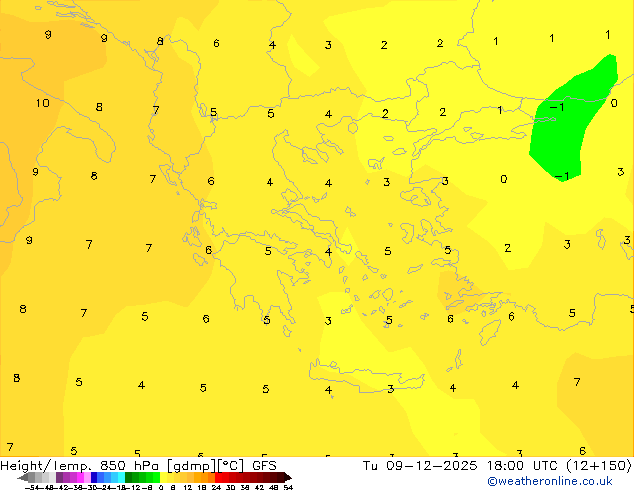The image size is (634, 490).
Task: Click the [gdmp] unit label in title
Action: 185,465
